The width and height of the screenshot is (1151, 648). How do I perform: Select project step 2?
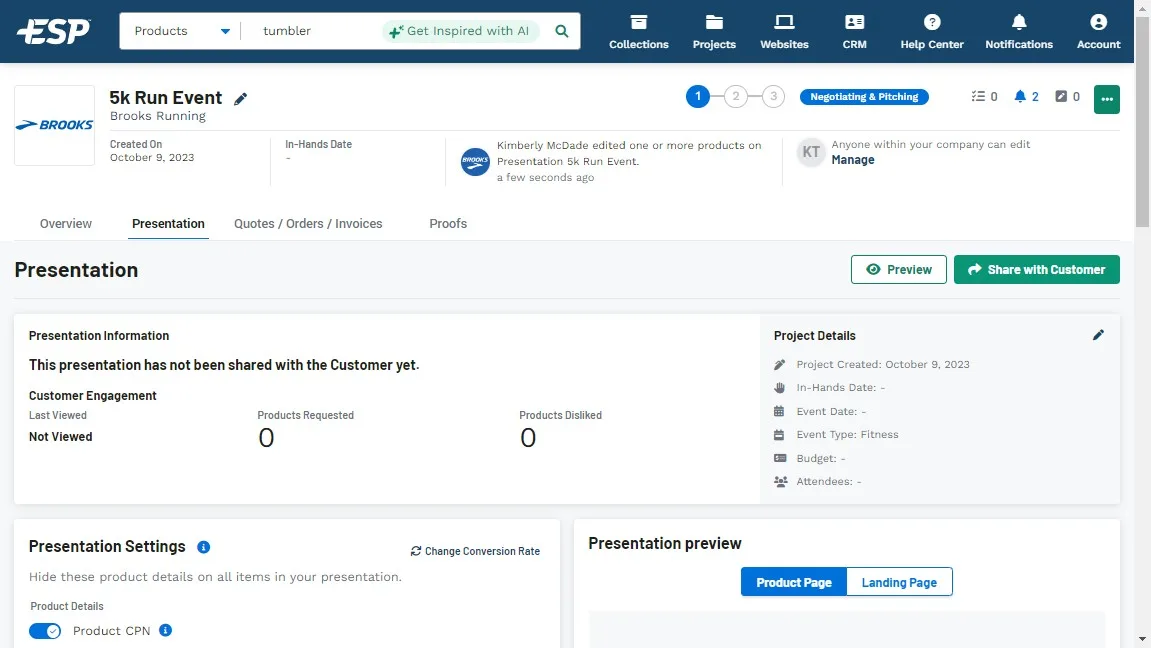(736, 96)
